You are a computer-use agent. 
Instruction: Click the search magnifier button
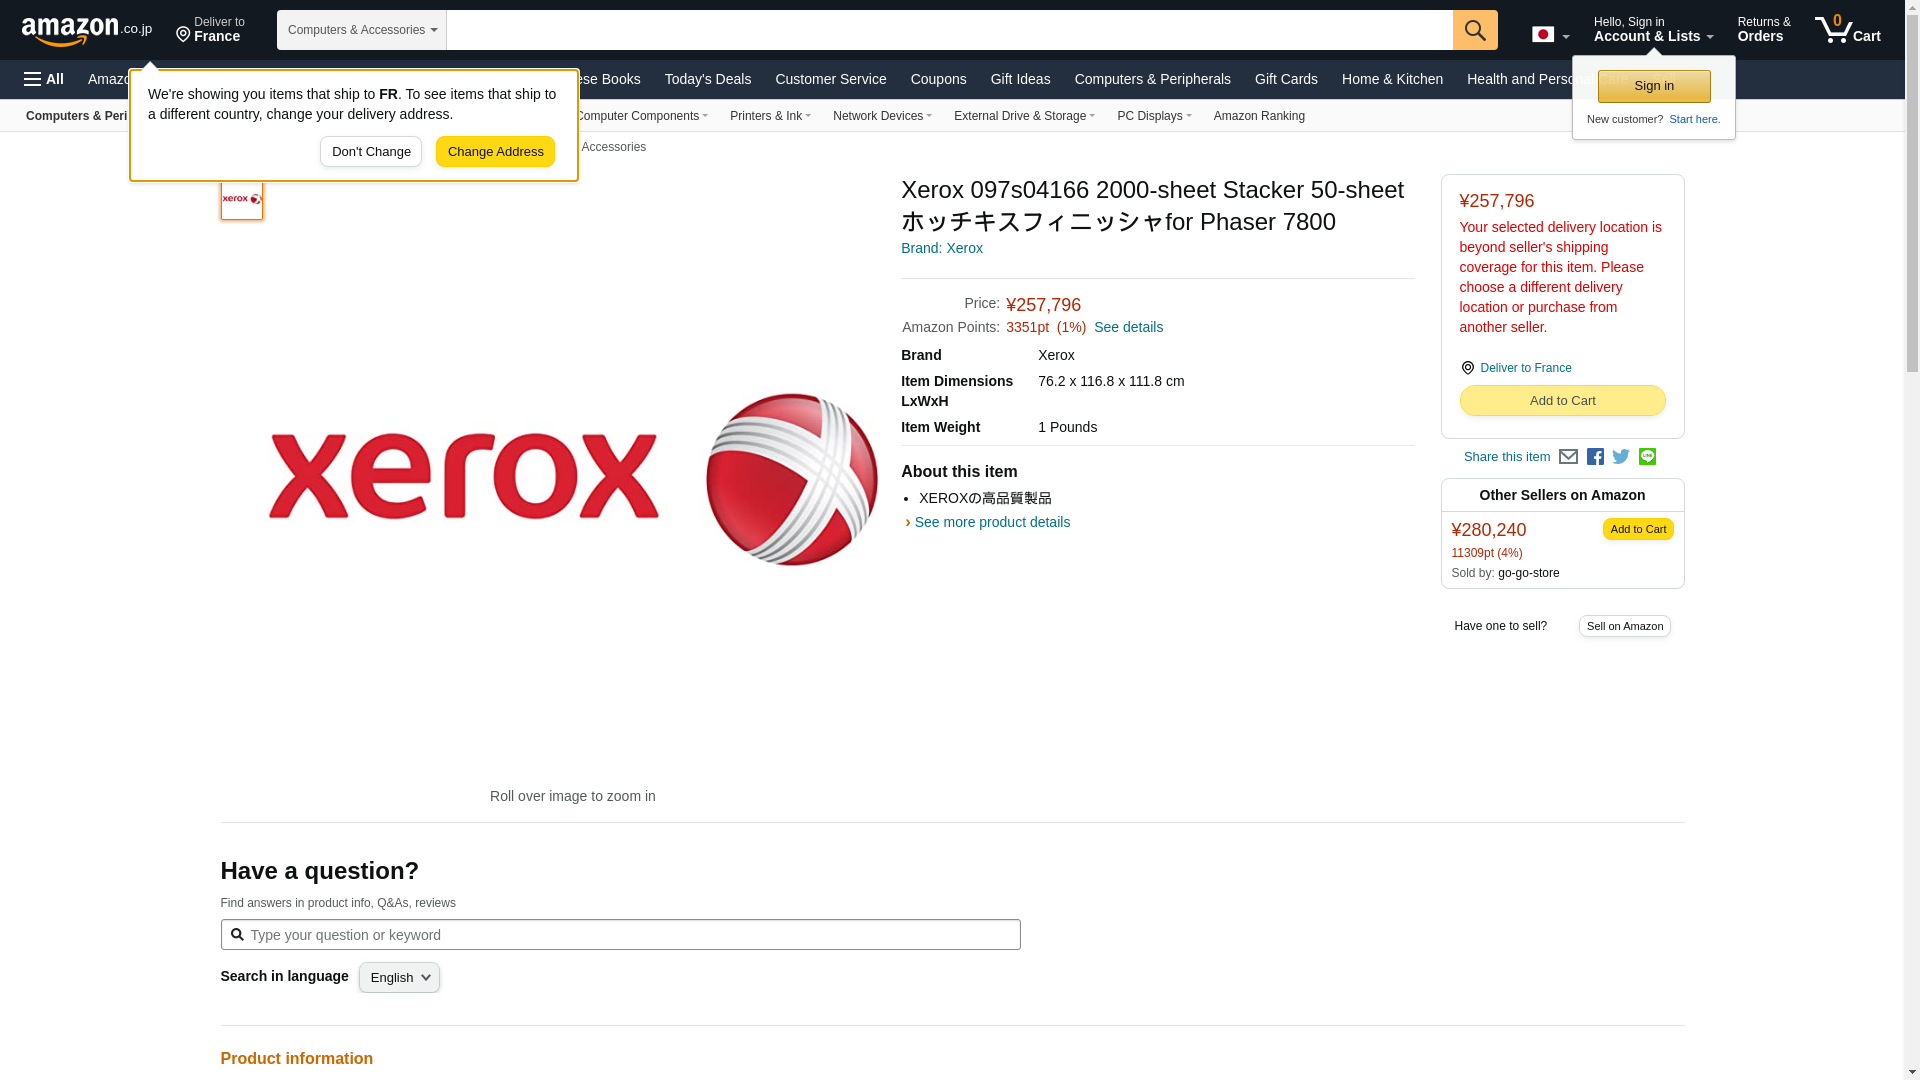tap(1474, 30)
